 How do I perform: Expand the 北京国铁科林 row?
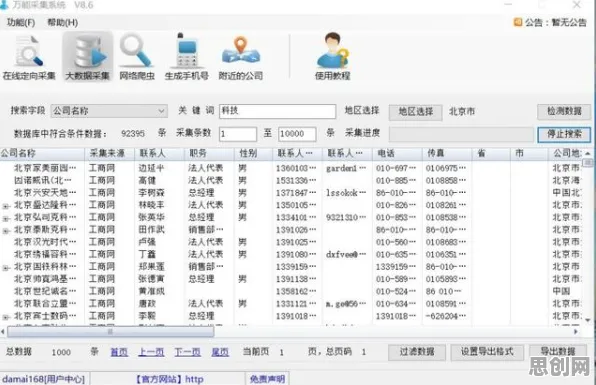[6, 268]
